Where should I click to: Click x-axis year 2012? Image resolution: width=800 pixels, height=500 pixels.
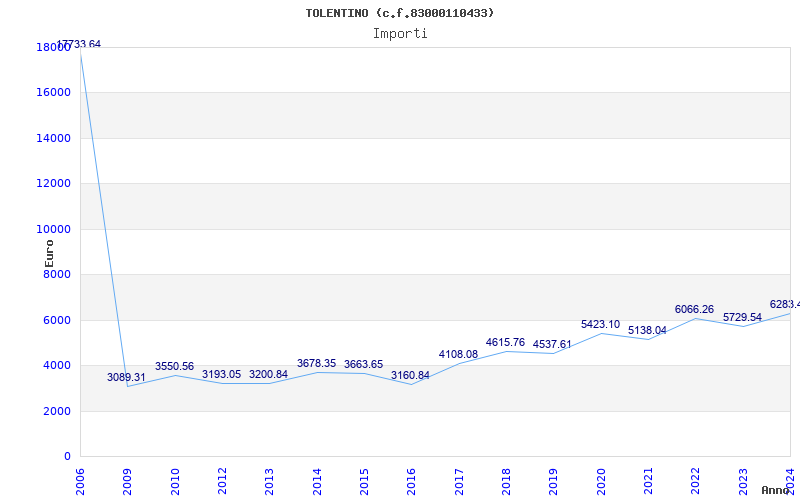pyautogui.click(x=222, y=481)
